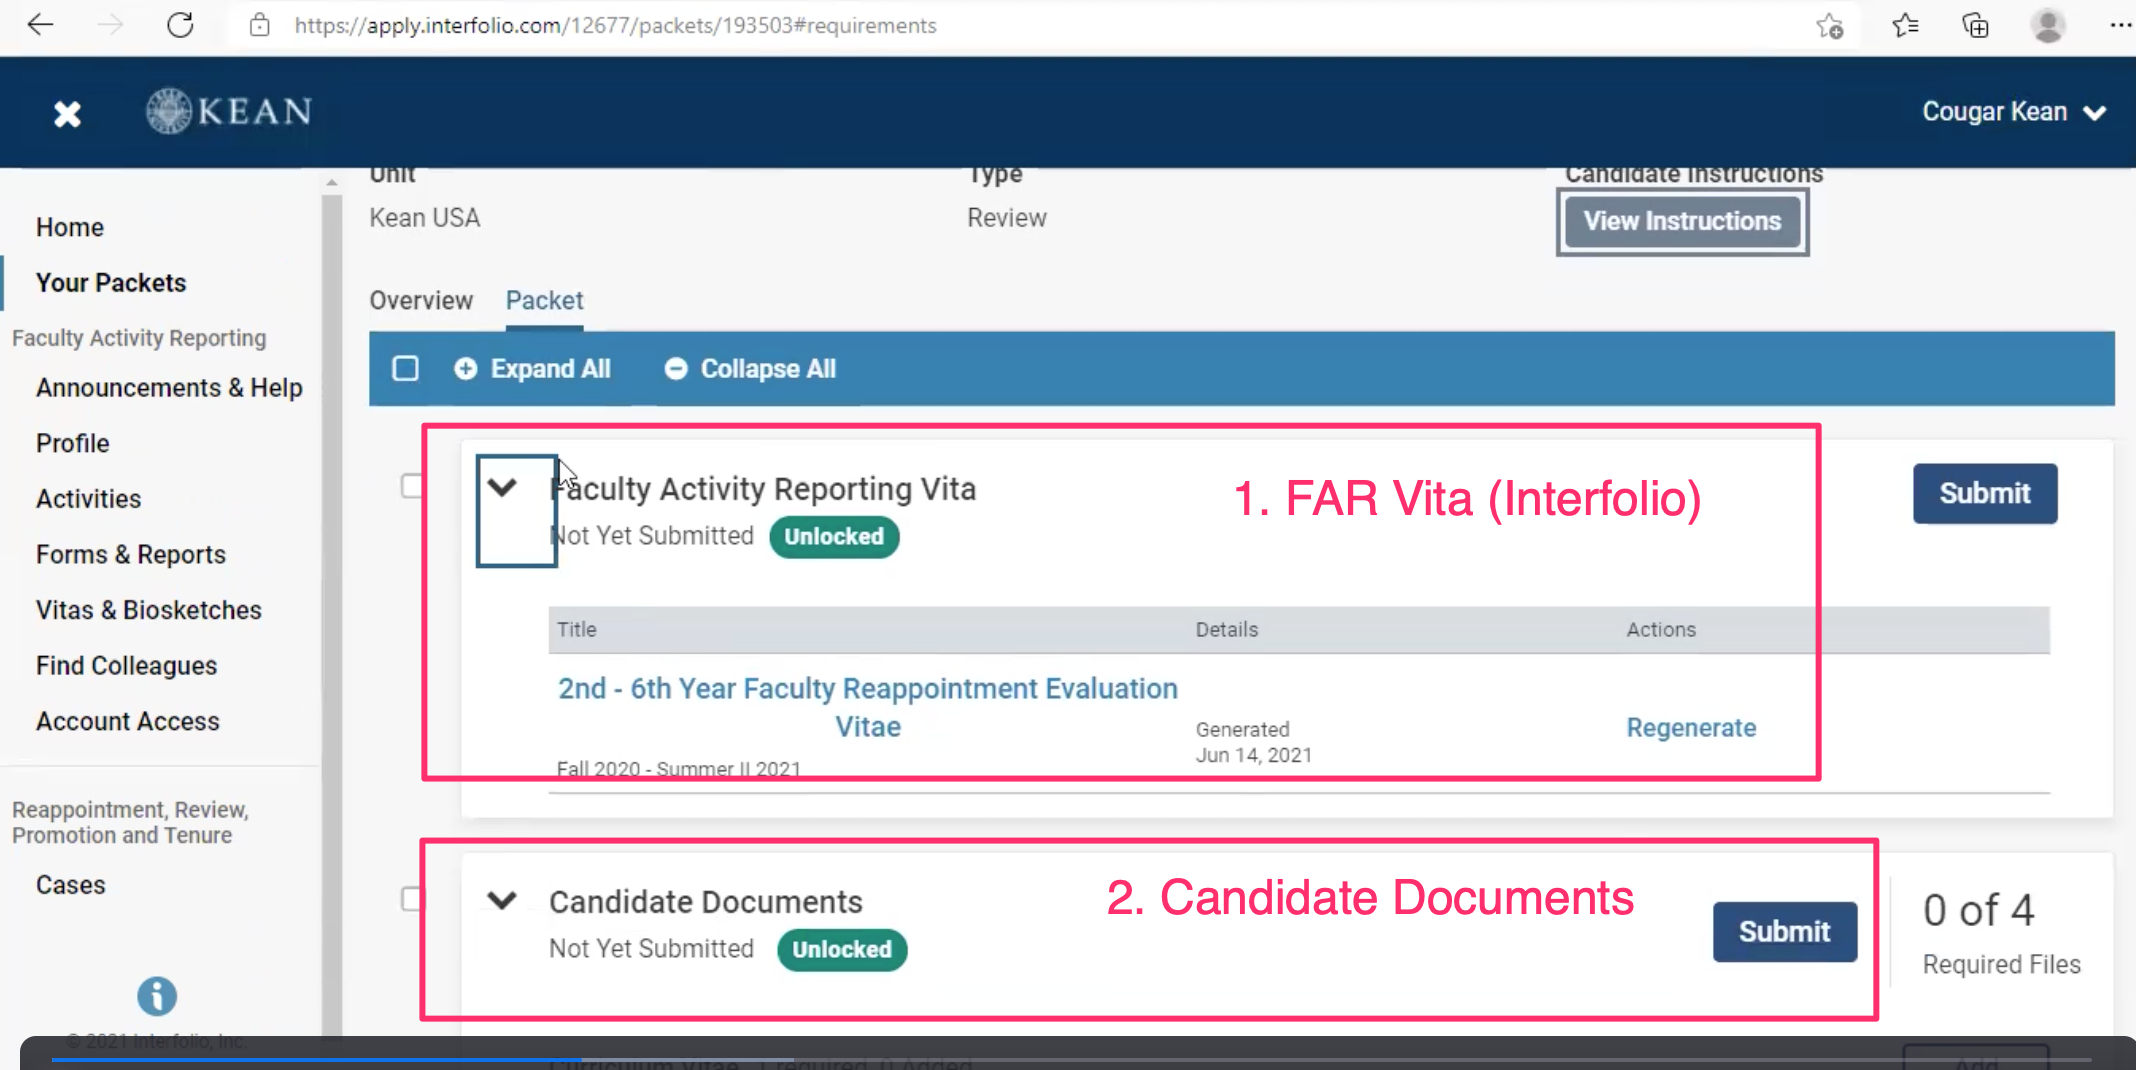Click the Unlocked badge on Candidate Documents

(x=842, y=949)
